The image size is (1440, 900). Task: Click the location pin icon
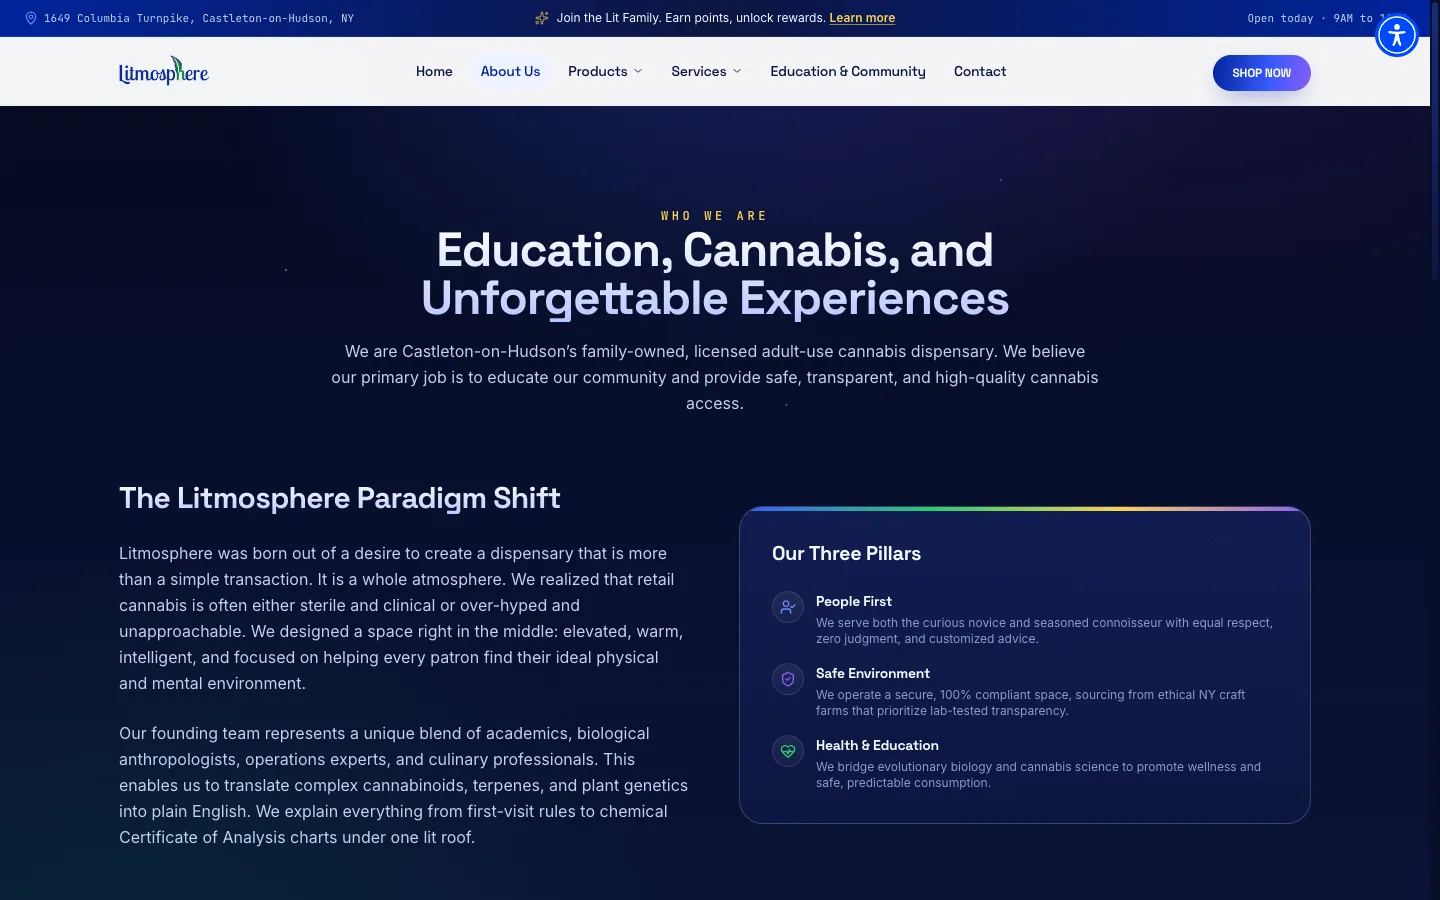[31, 18]
